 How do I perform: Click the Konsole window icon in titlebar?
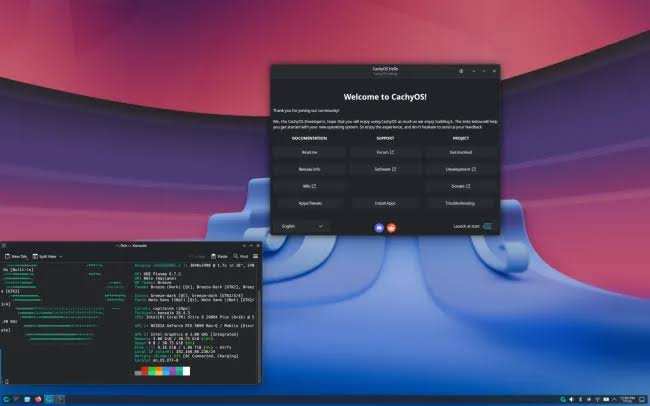pyautogui.click(x=4, y=246)
